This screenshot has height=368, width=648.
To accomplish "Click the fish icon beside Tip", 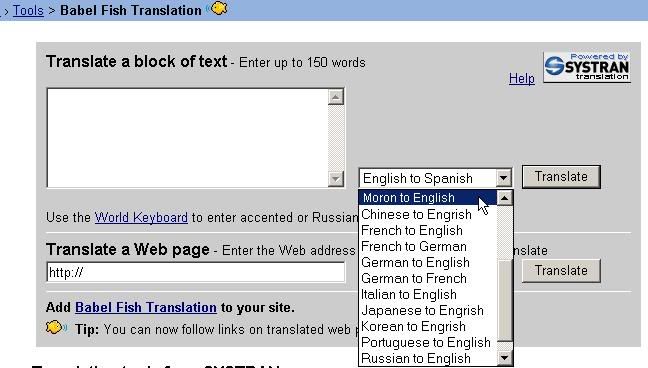I will (x=56, y=328).
